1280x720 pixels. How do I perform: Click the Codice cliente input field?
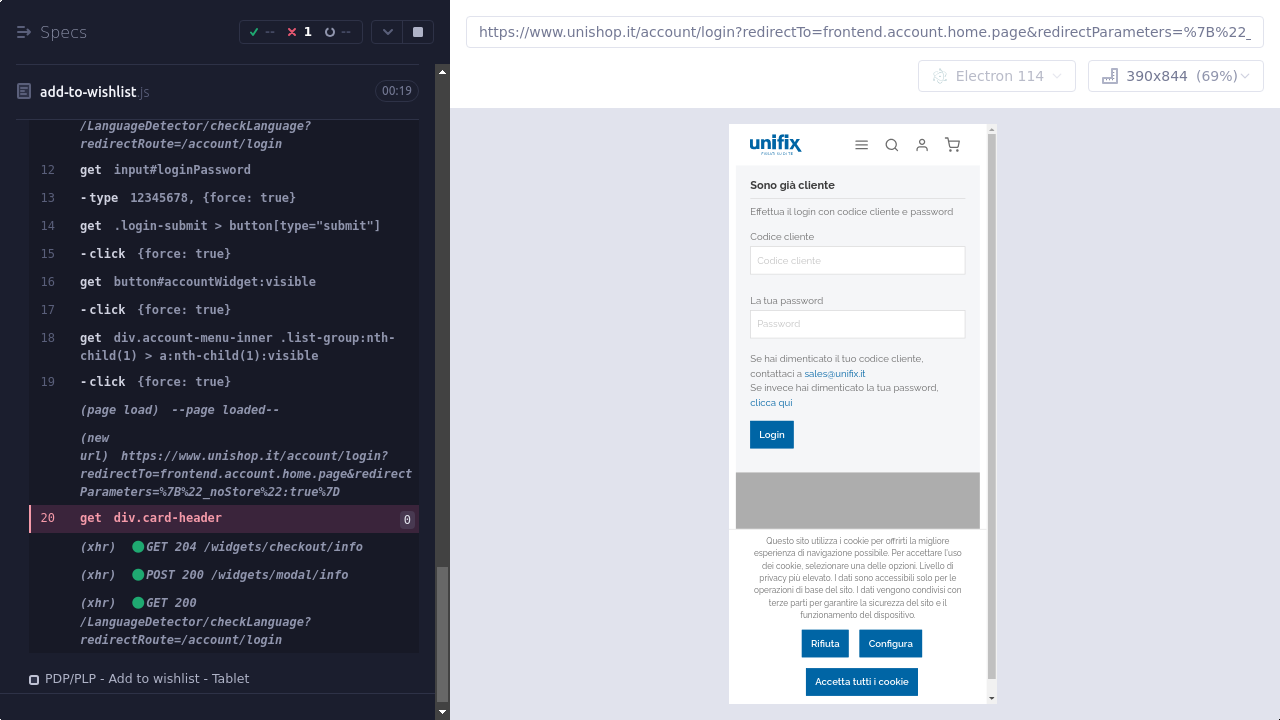click(x=857, y=260)
